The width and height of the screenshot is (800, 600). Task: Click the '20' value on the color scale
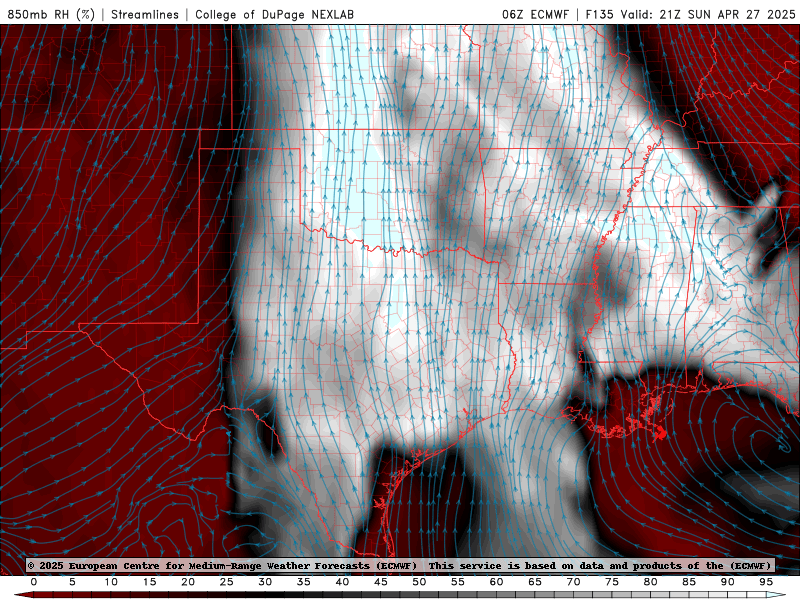tap(188, 582)
